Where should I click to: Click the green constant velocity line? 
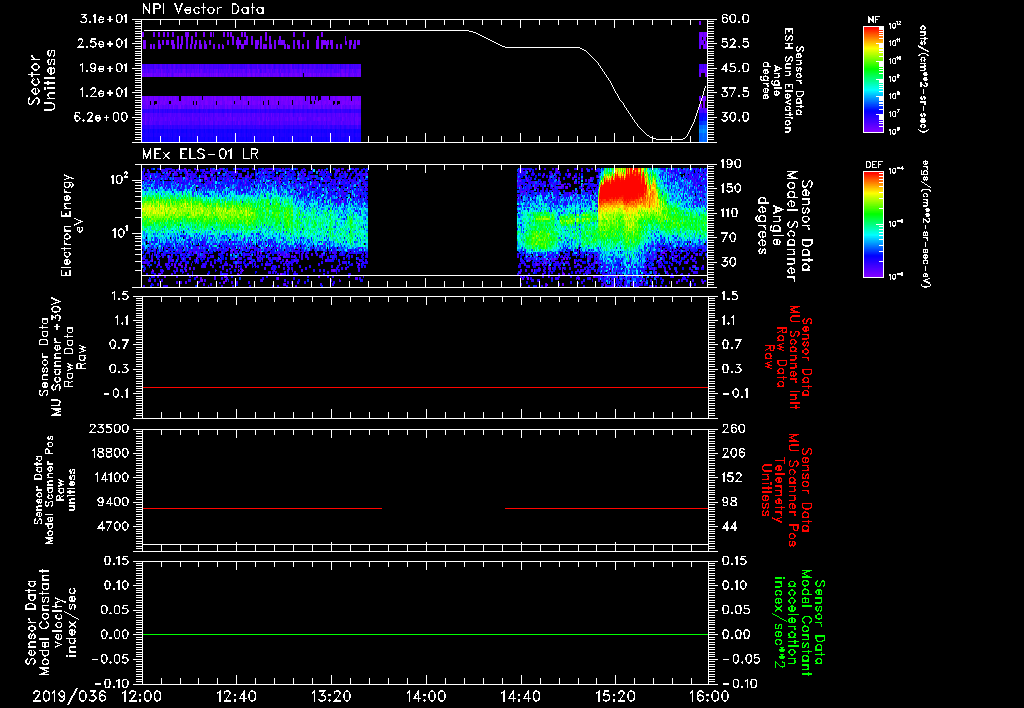coord(425,634)
